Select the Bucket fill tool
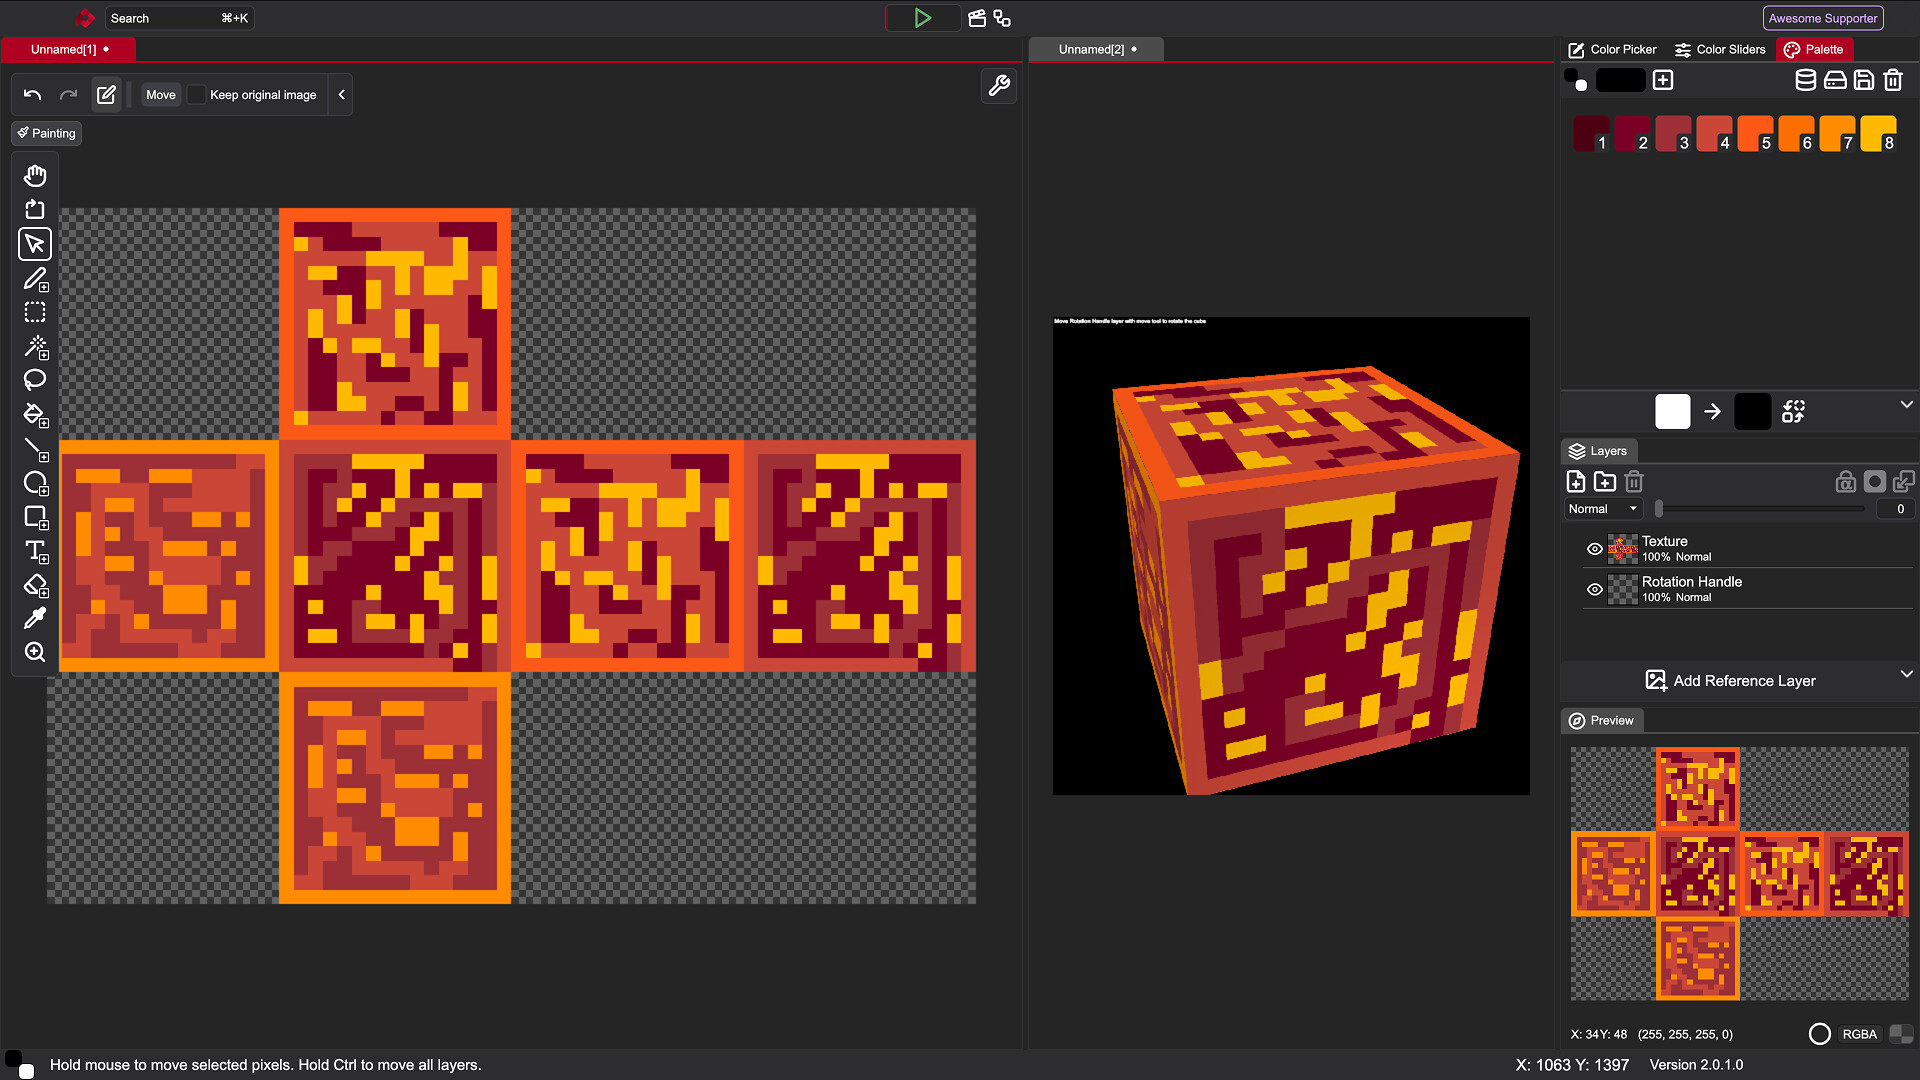This screenshot has width=1920, height=1080. pyautogui.click(x=35, y=414)
